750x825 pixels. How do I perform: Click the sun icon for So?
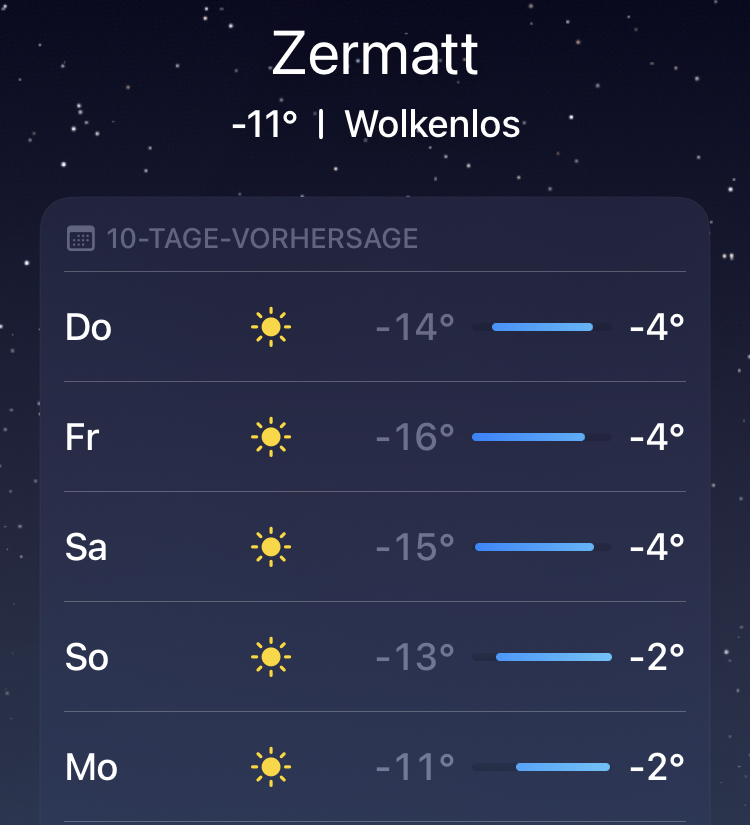coord(270,657)
